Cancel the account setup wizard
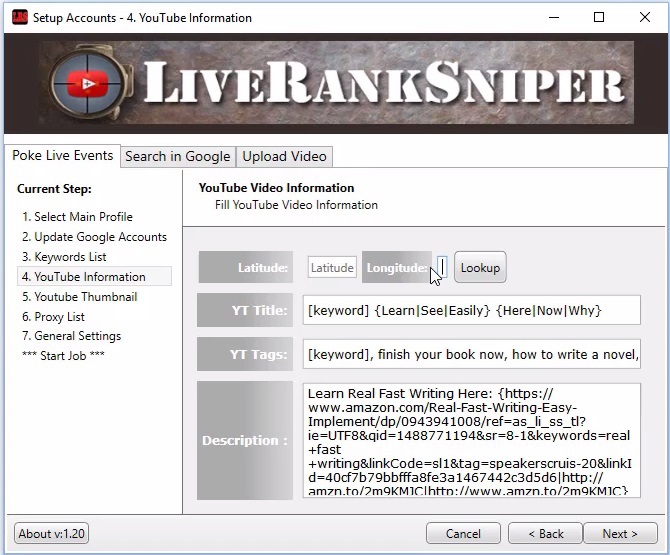Image resolution: width=670 pixels, height=555 pixels. click(x=463, y=534)
